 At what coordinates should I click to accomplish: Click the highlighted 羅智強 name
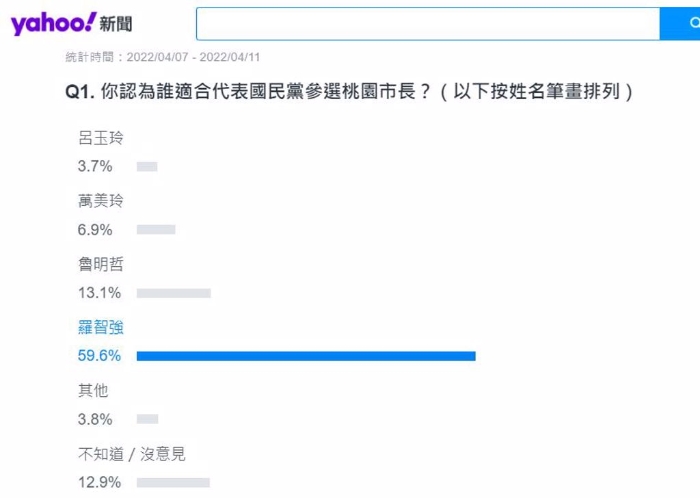coord(101,328)
